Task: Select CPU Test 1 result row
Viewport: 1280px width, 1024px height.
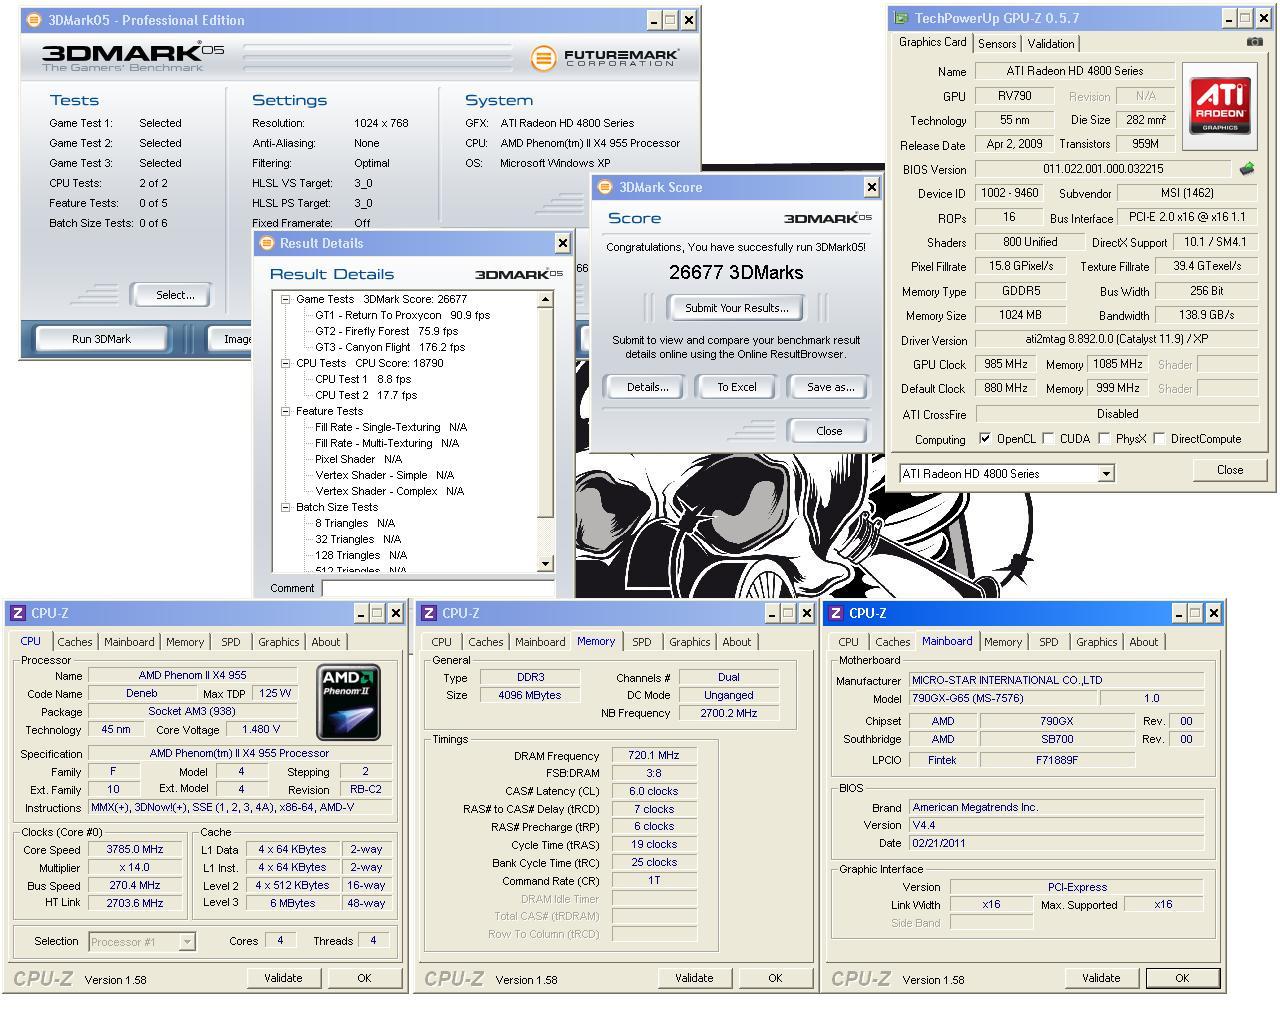Action: point(363,379)
